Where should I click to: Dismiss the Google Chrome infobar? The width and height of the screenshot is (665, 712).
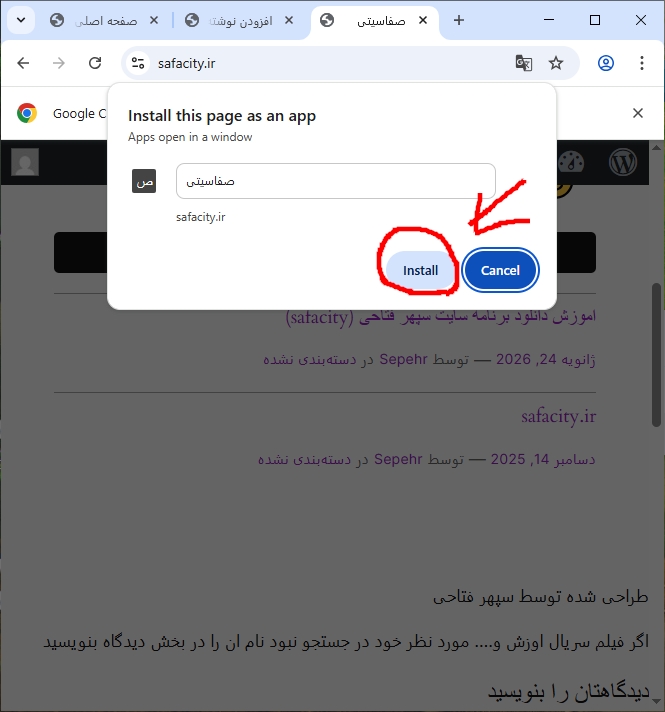point(638,113)
